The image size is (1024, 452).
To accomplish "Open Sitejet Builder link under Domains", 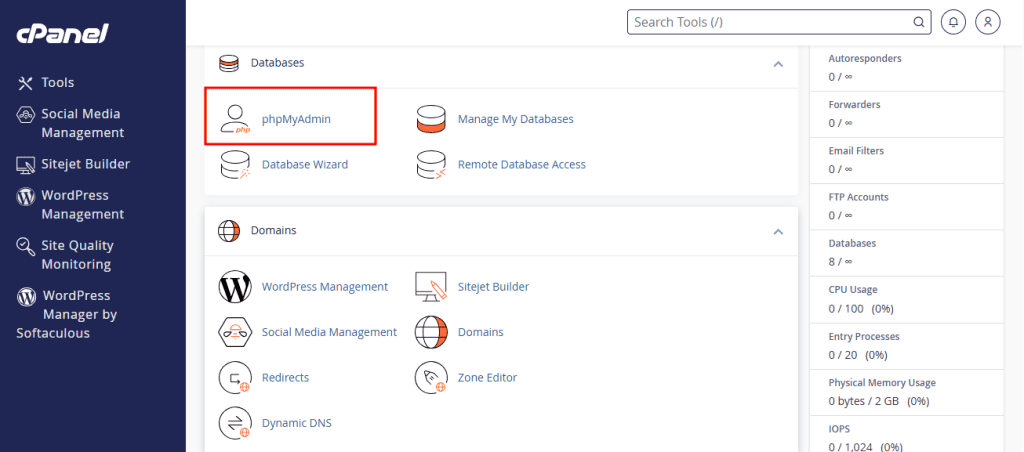I will 493,287.
